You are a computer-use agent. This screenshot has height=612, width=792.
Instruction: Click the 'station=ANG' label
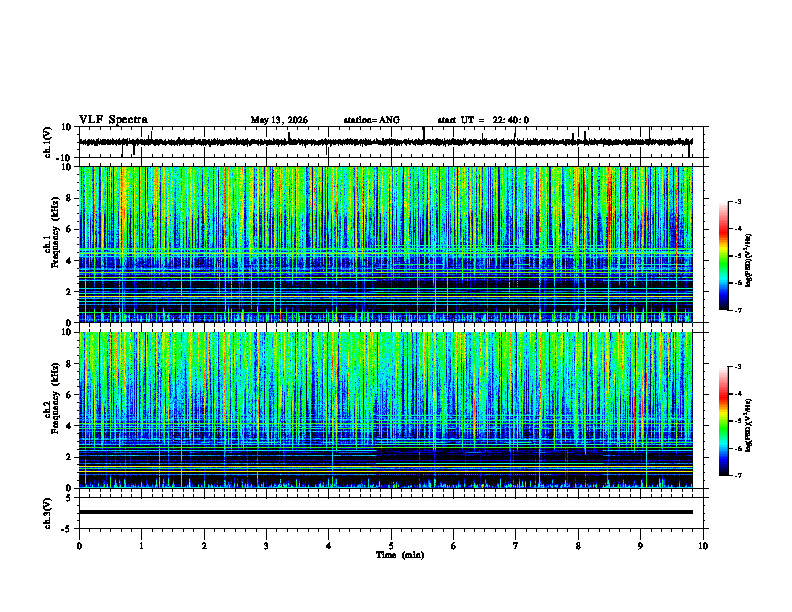click(371, 120)
